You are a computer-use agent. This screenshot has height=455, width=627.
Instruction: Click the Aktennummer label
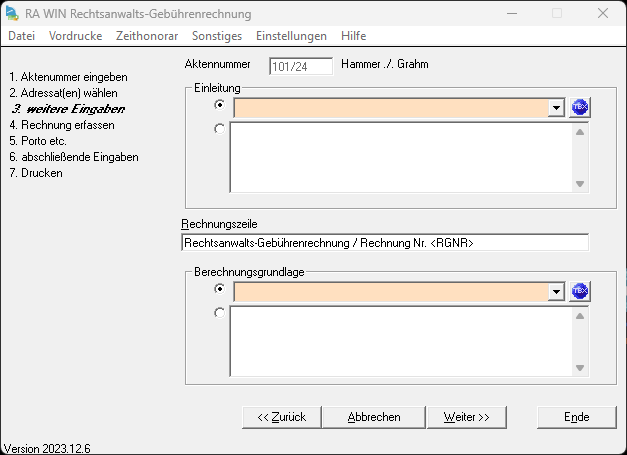coord(218,64)
